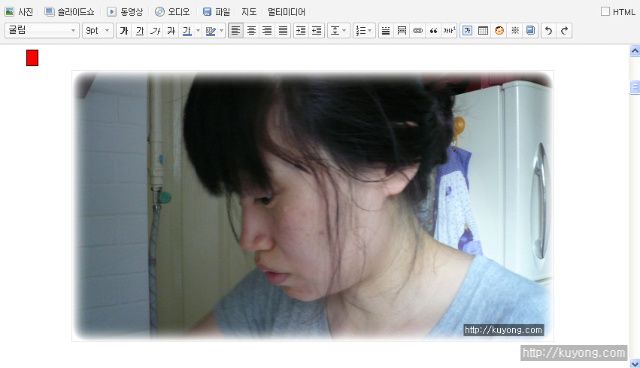Click the vertical scrollbar thumb
Viewport: 640px width, 368px height.
[x=635, y=87]
